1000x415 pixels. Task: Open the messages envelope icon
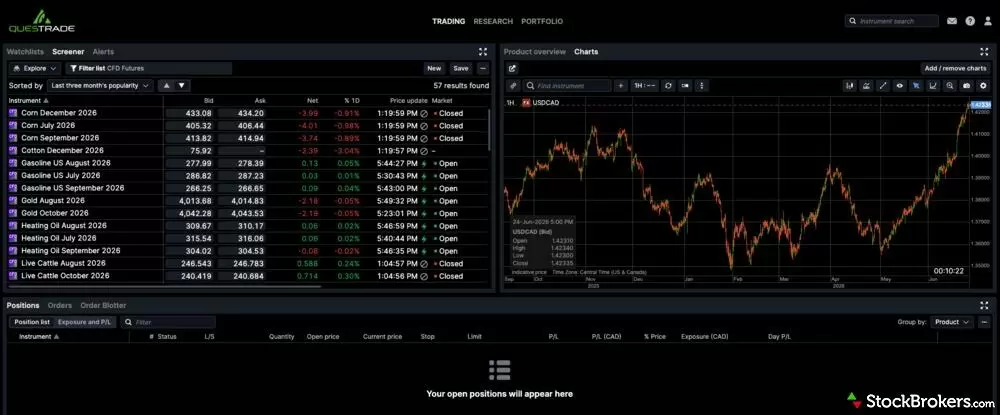(952, 21)
